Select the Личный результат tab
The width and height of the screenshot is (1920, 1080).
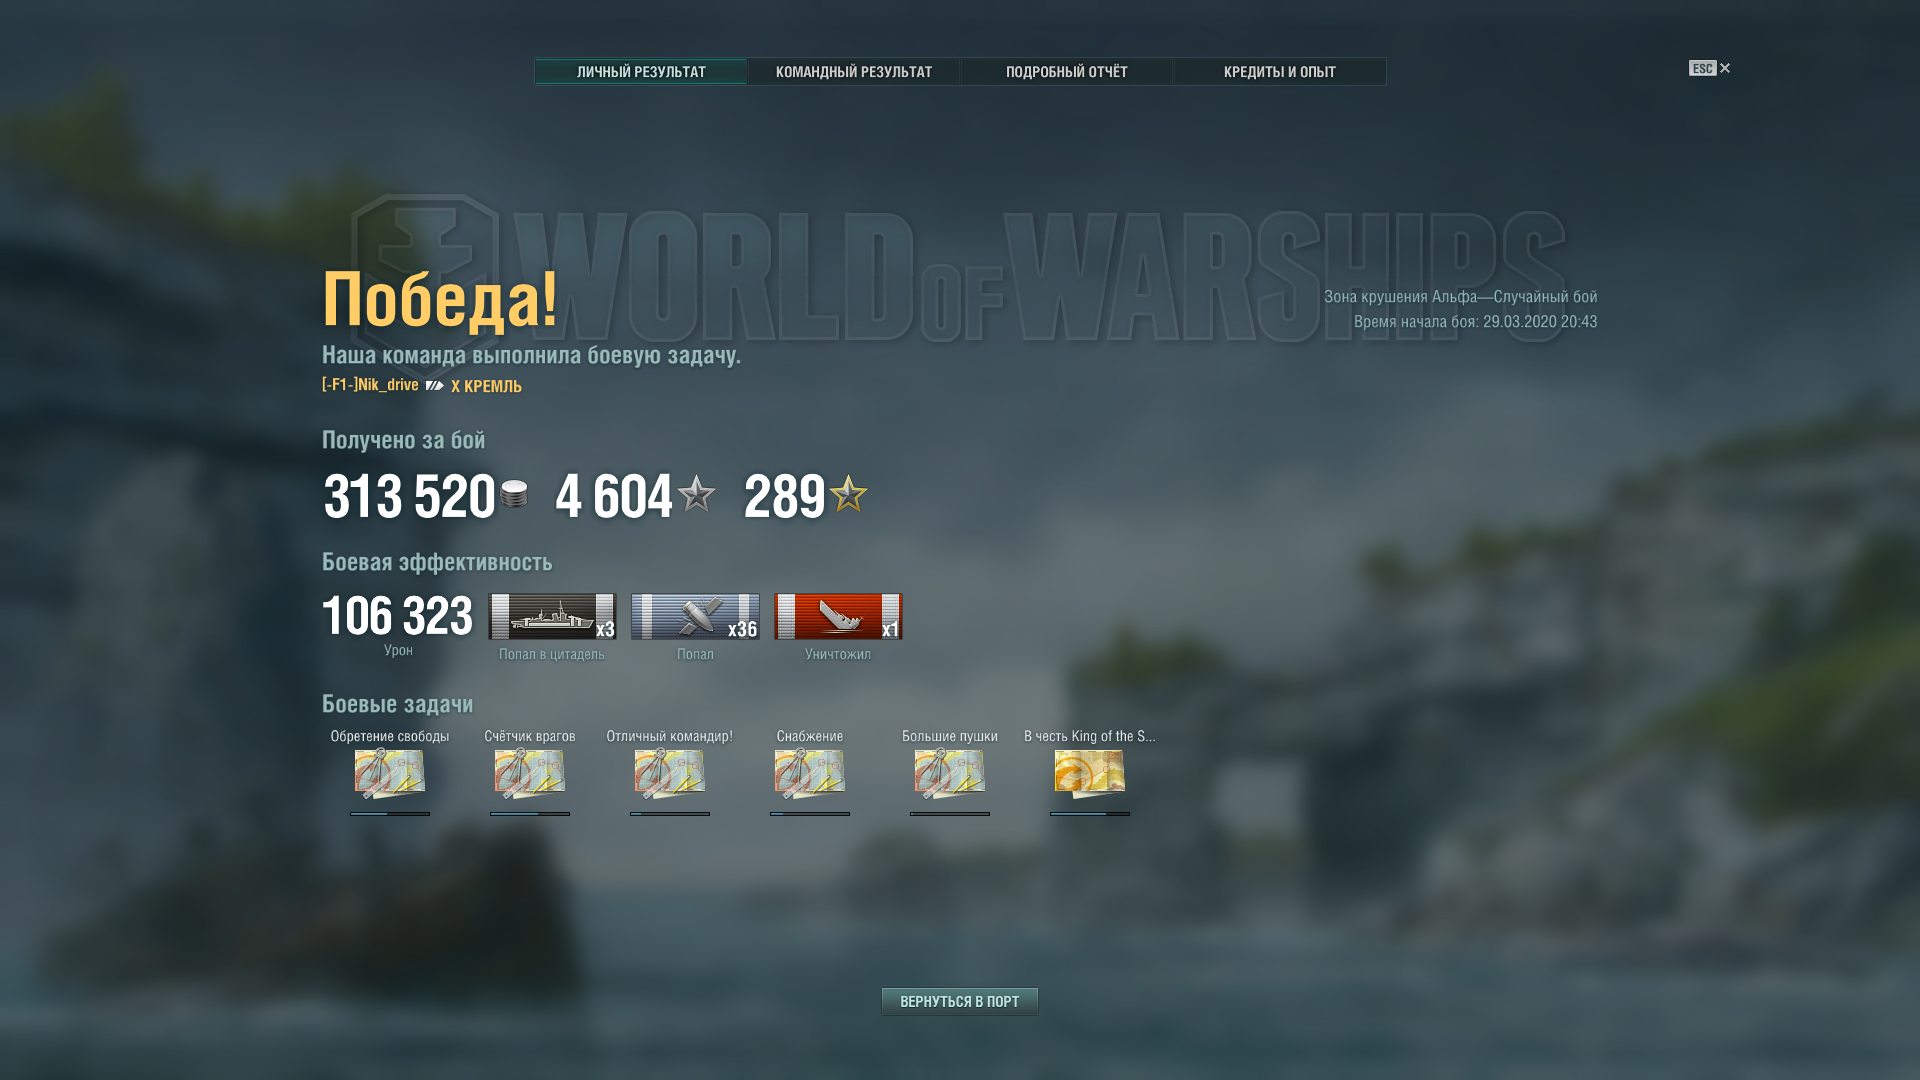click(x=641, y=72)
